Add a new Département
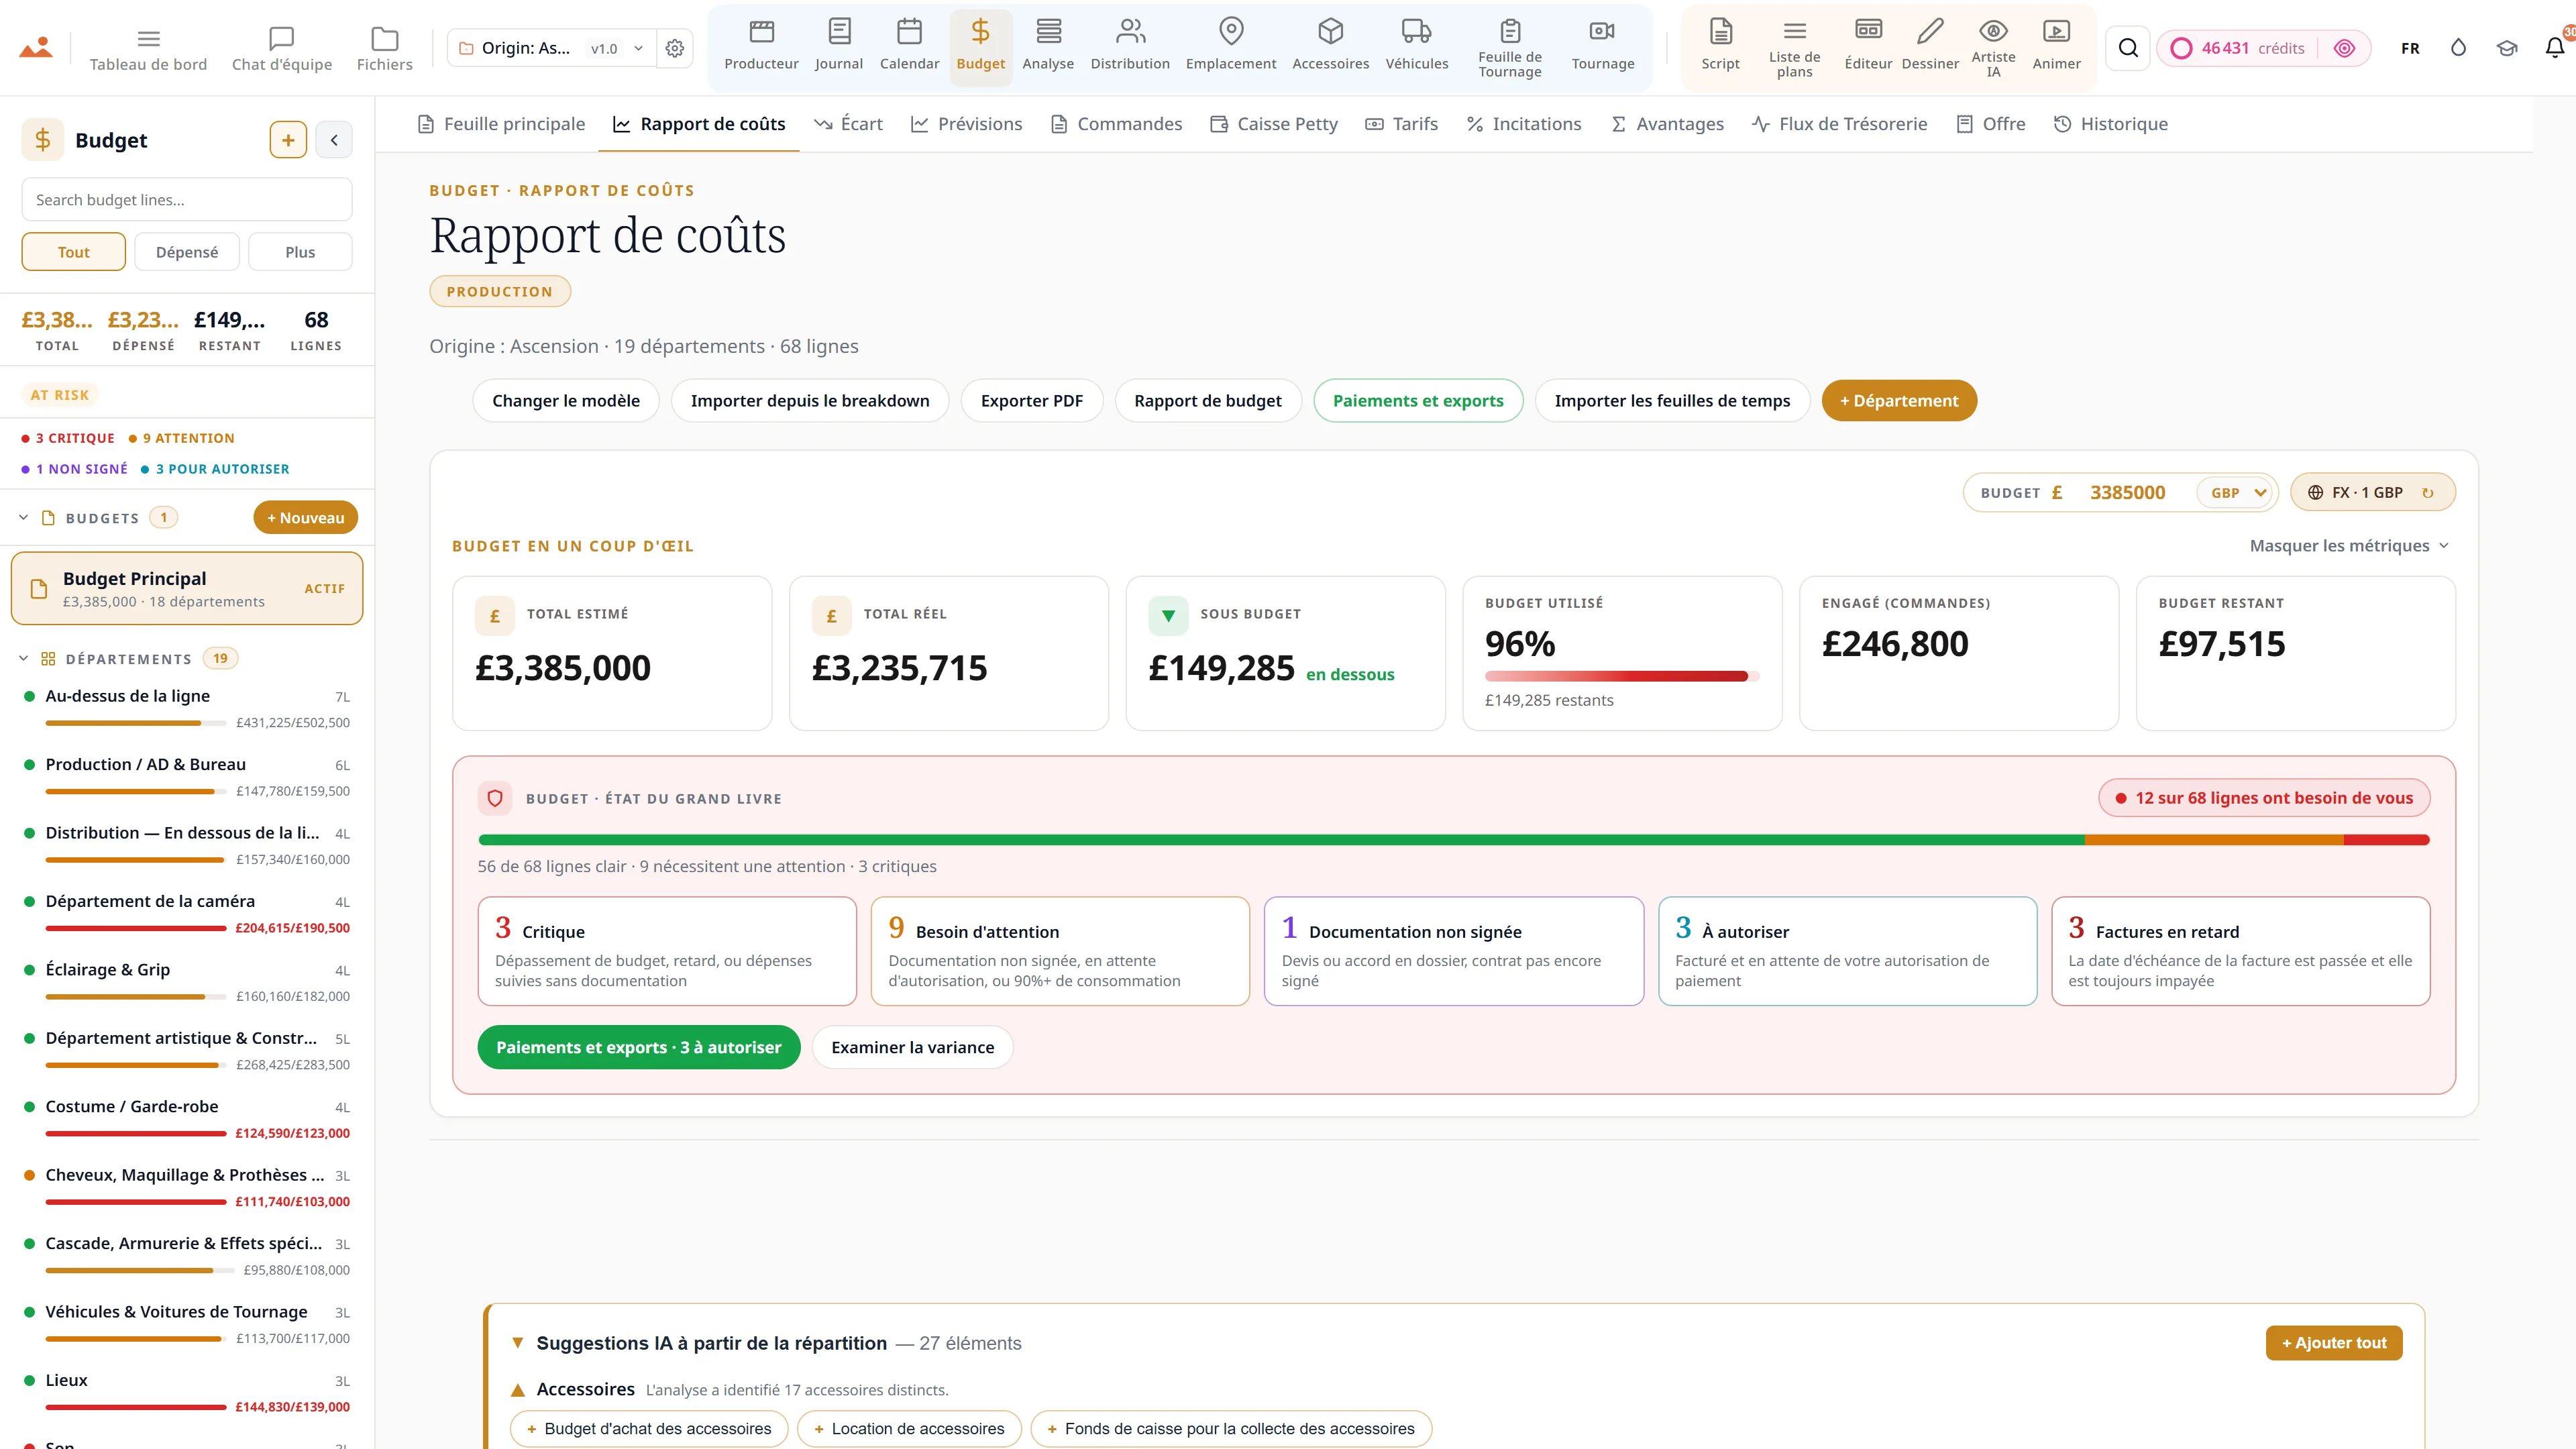This screenshot has width=2576, height=1449. tap(1898, 401)
